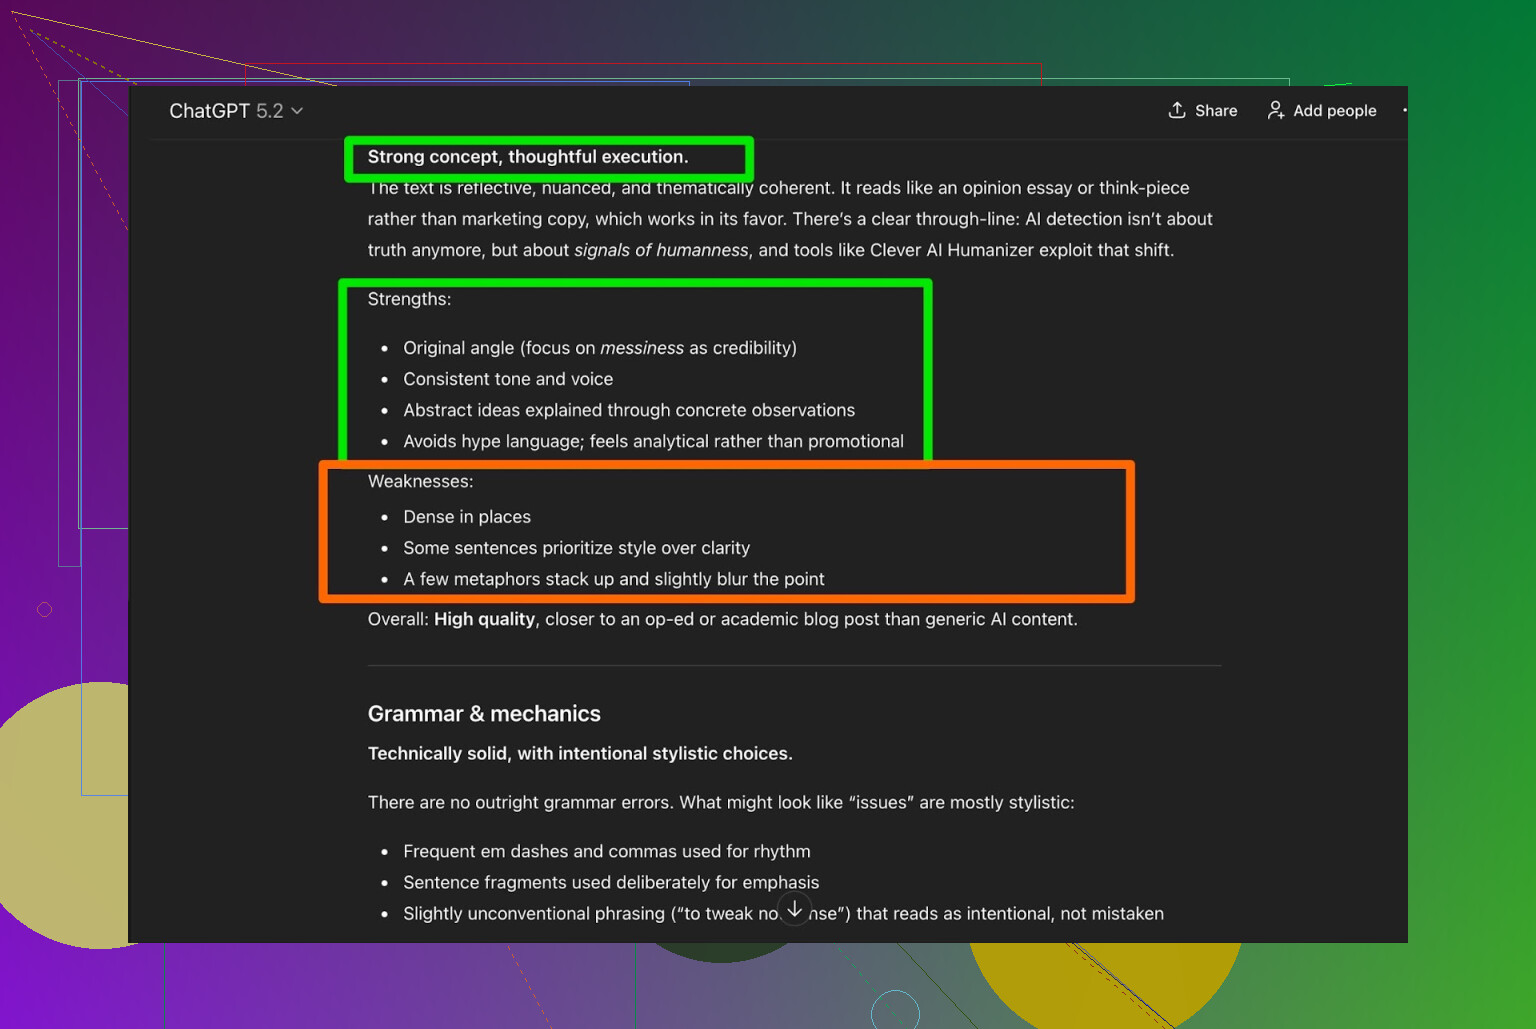Click the "A few metaphors stack up" bullet
1536x1029 pixels.
pos(613,579)
